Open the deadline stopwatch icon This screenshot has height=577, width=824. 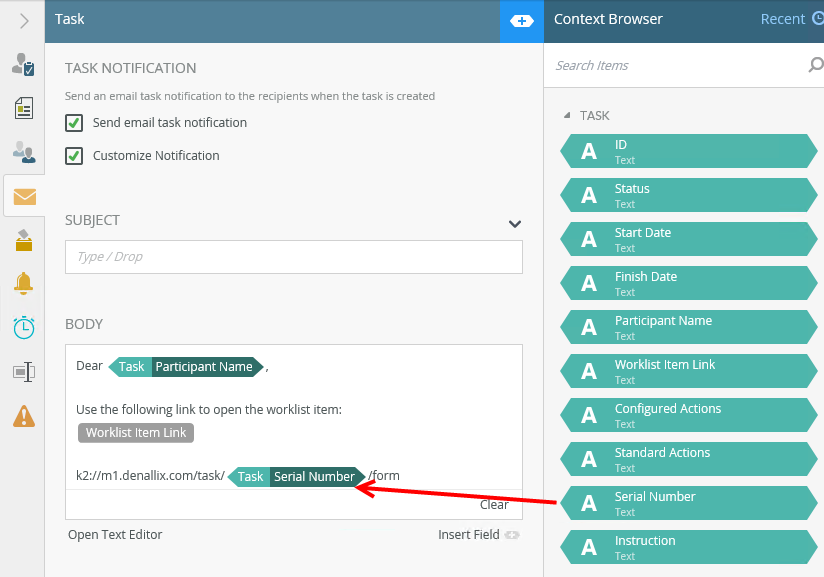click(x=24, y=327)
